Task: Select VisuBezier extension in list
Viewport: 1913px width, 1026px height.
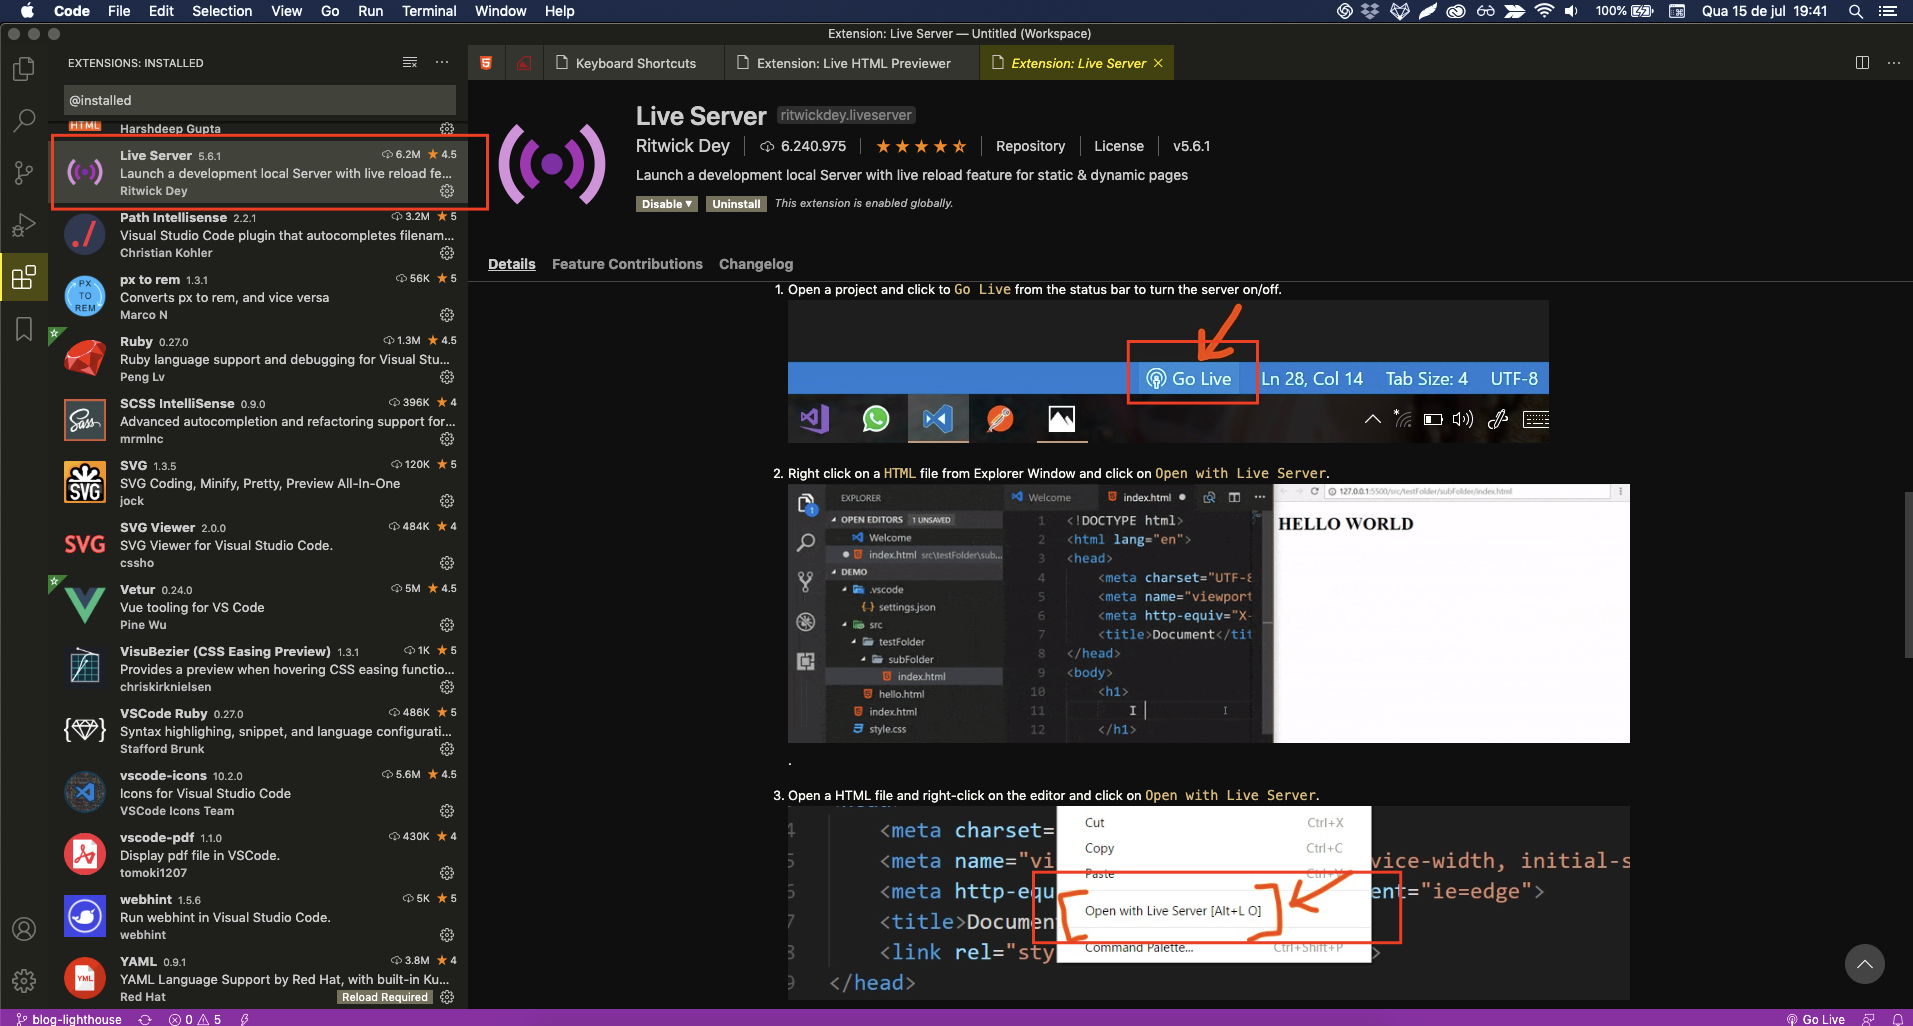Action: pyautogui.click(x=258, y=669)
